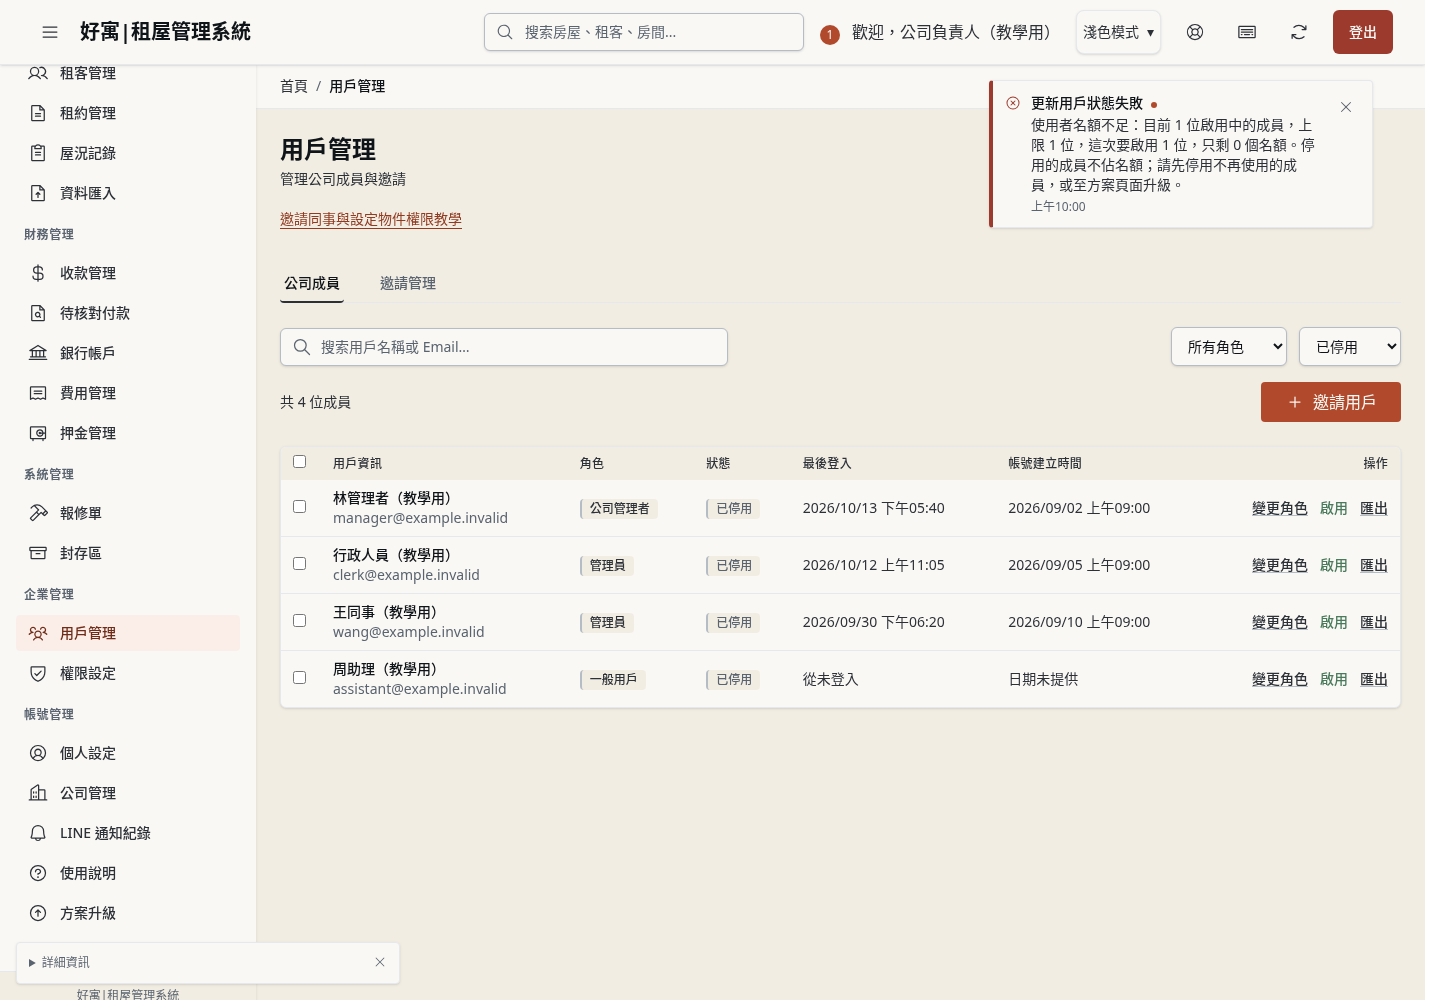The width and height of the screenshot is (1440, 1000).
Task: Click the notification badge showing 1
Action: tap(829, 34)
